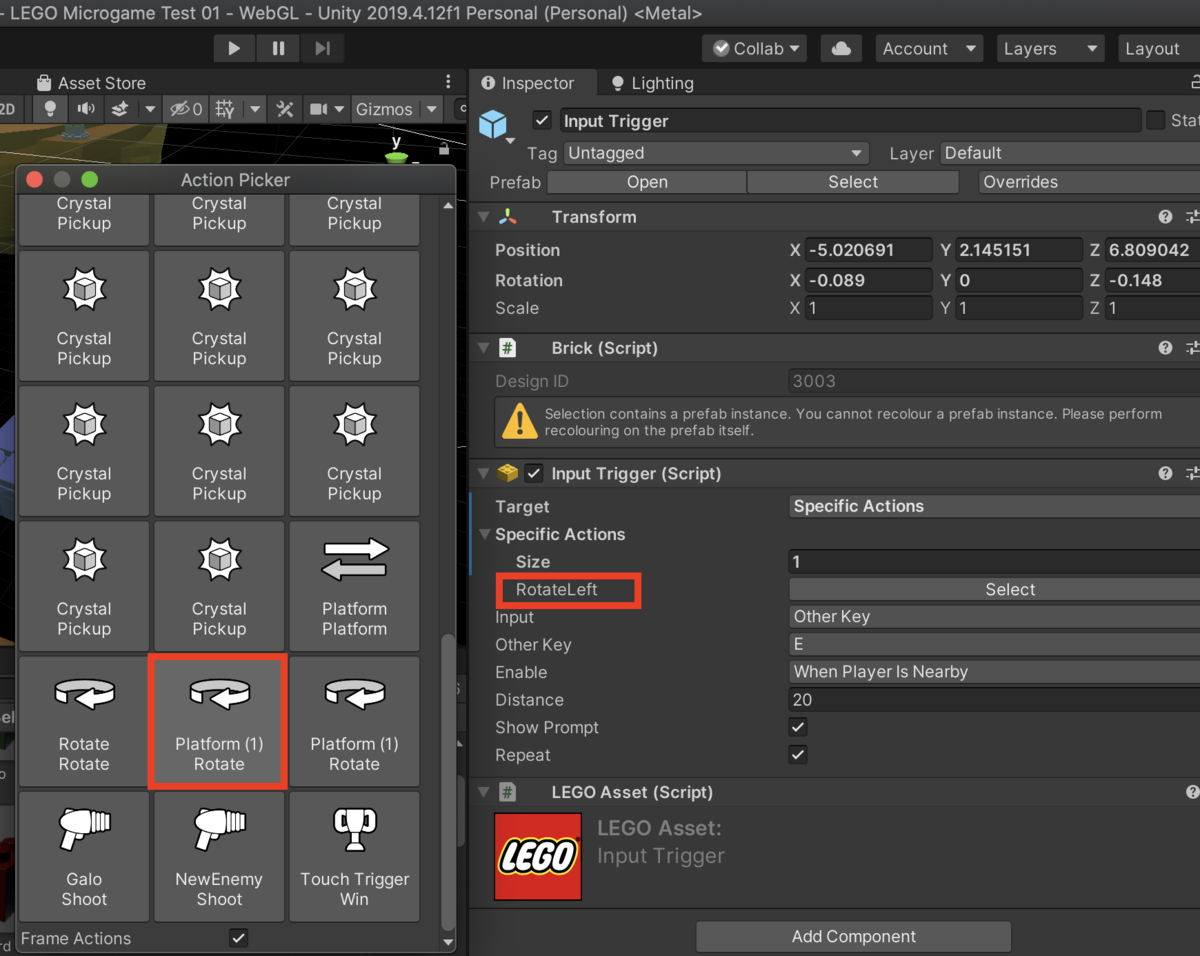Collapse the LEGO Asset (Script) foldout
The width and height of the screenshot is (1200, 956).
(x=484, y=792)
